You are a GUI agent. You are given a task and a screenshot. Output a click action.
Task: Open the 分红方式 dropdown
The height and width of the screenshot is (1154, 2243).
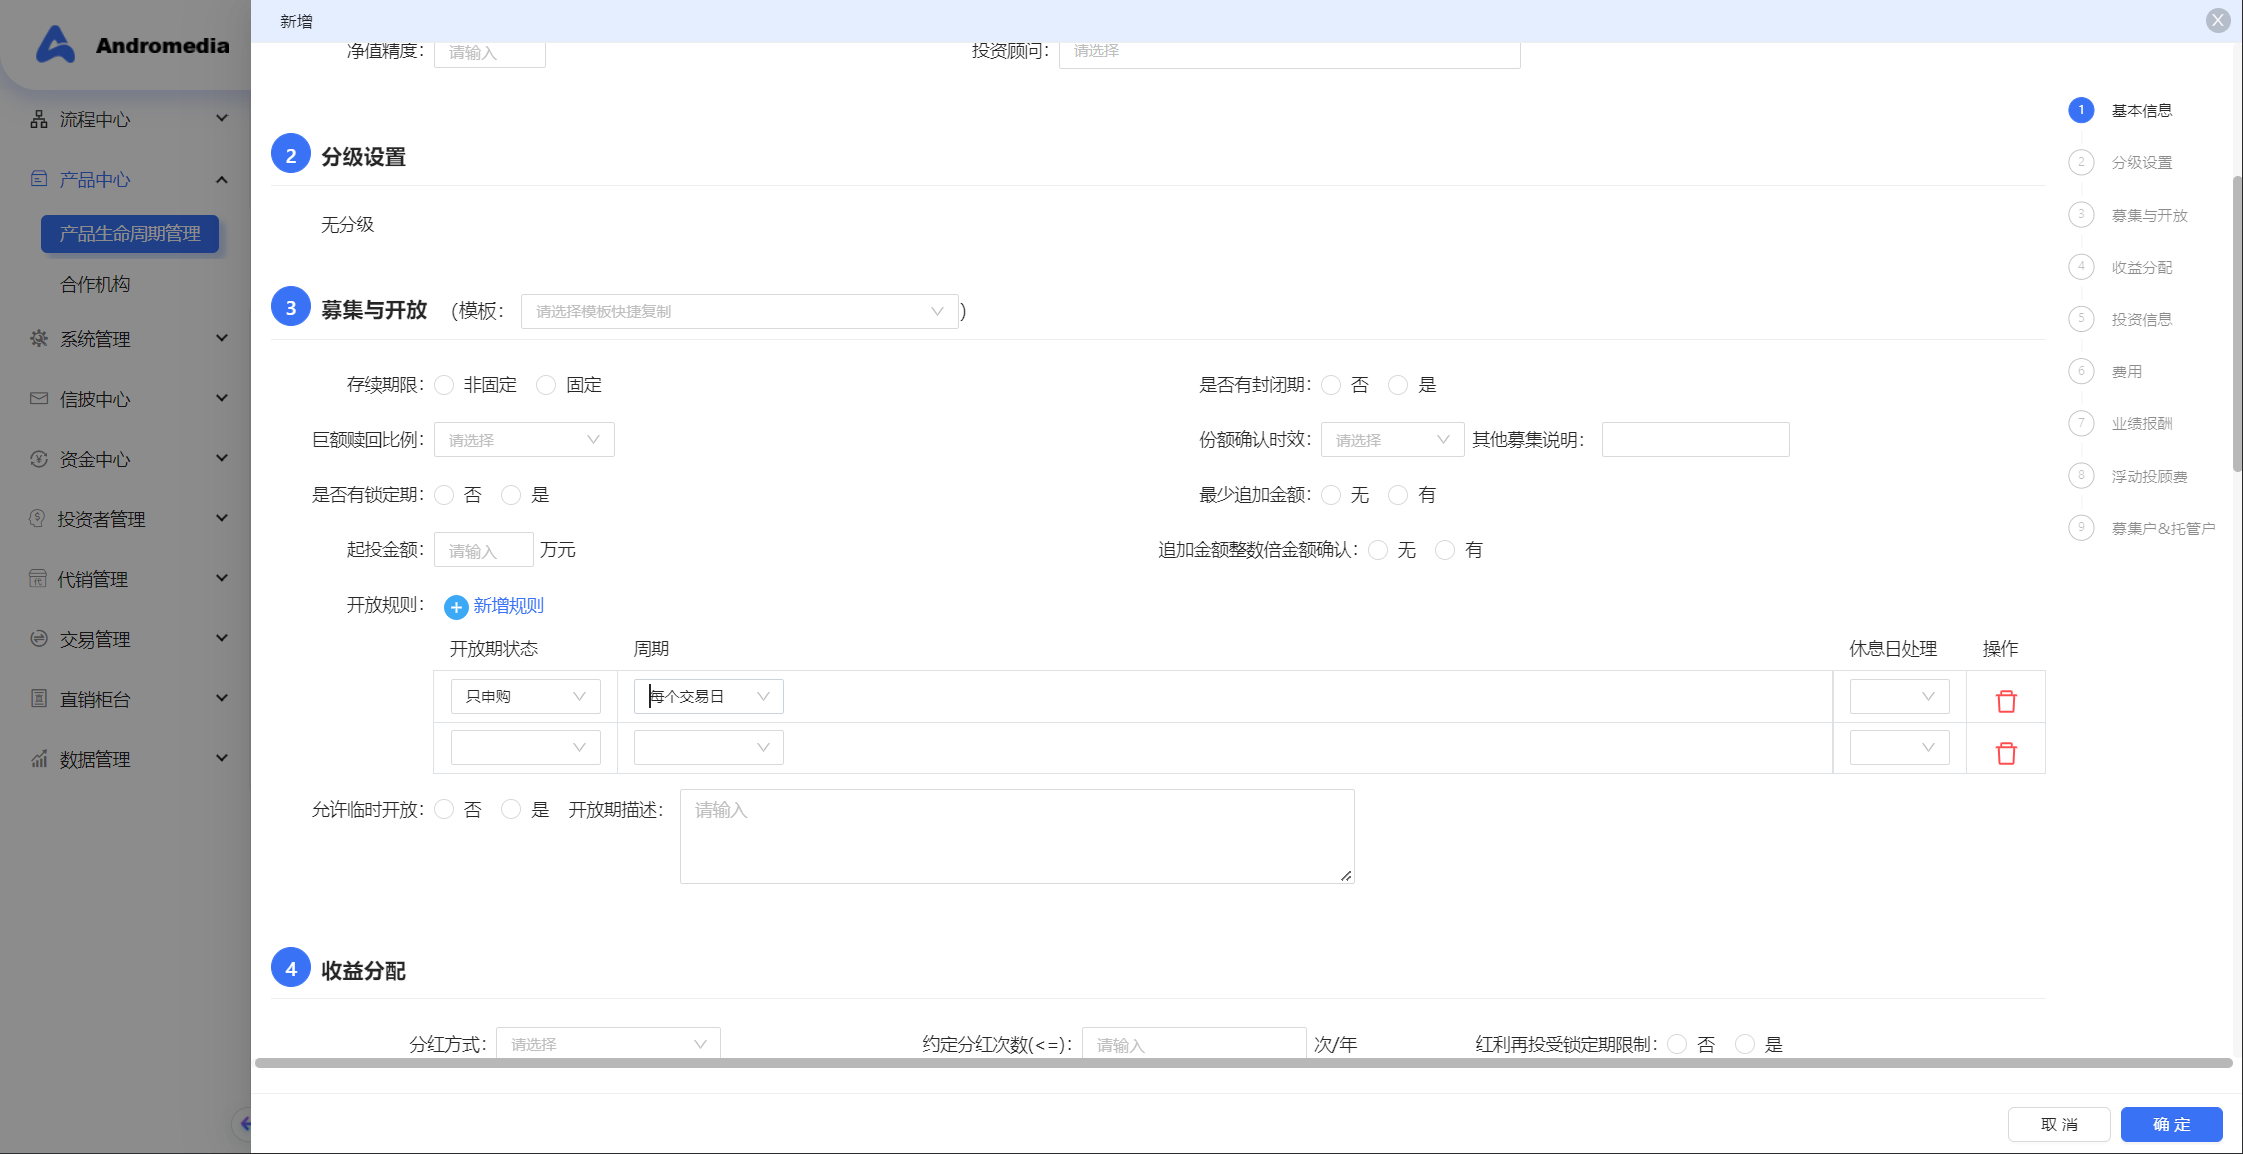coord(608,1043)
